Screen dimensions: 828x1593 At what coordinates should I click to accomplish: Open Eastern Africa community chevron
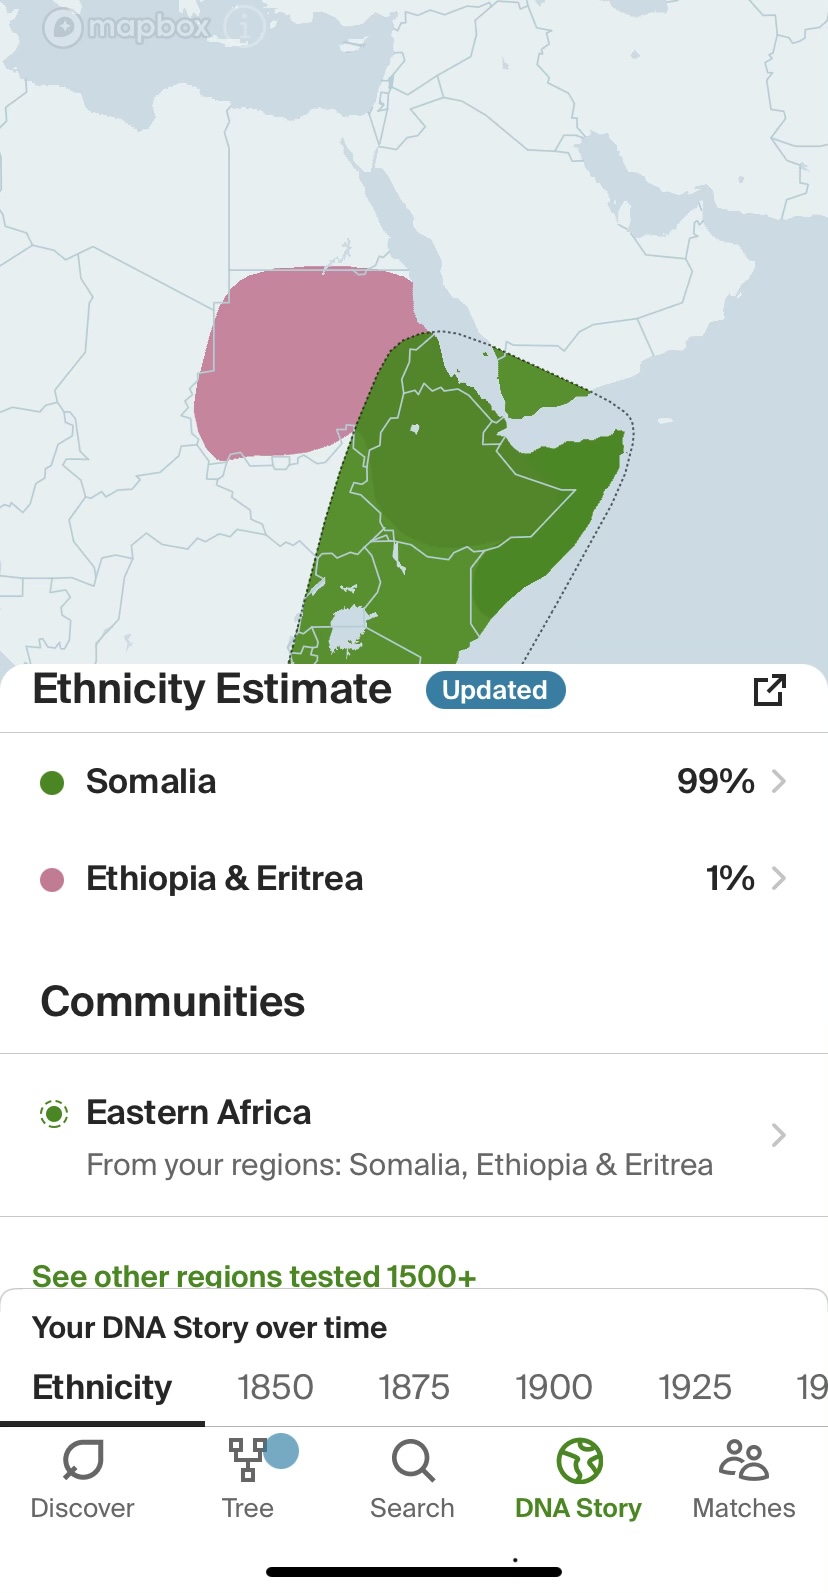tap(779, 1135)
